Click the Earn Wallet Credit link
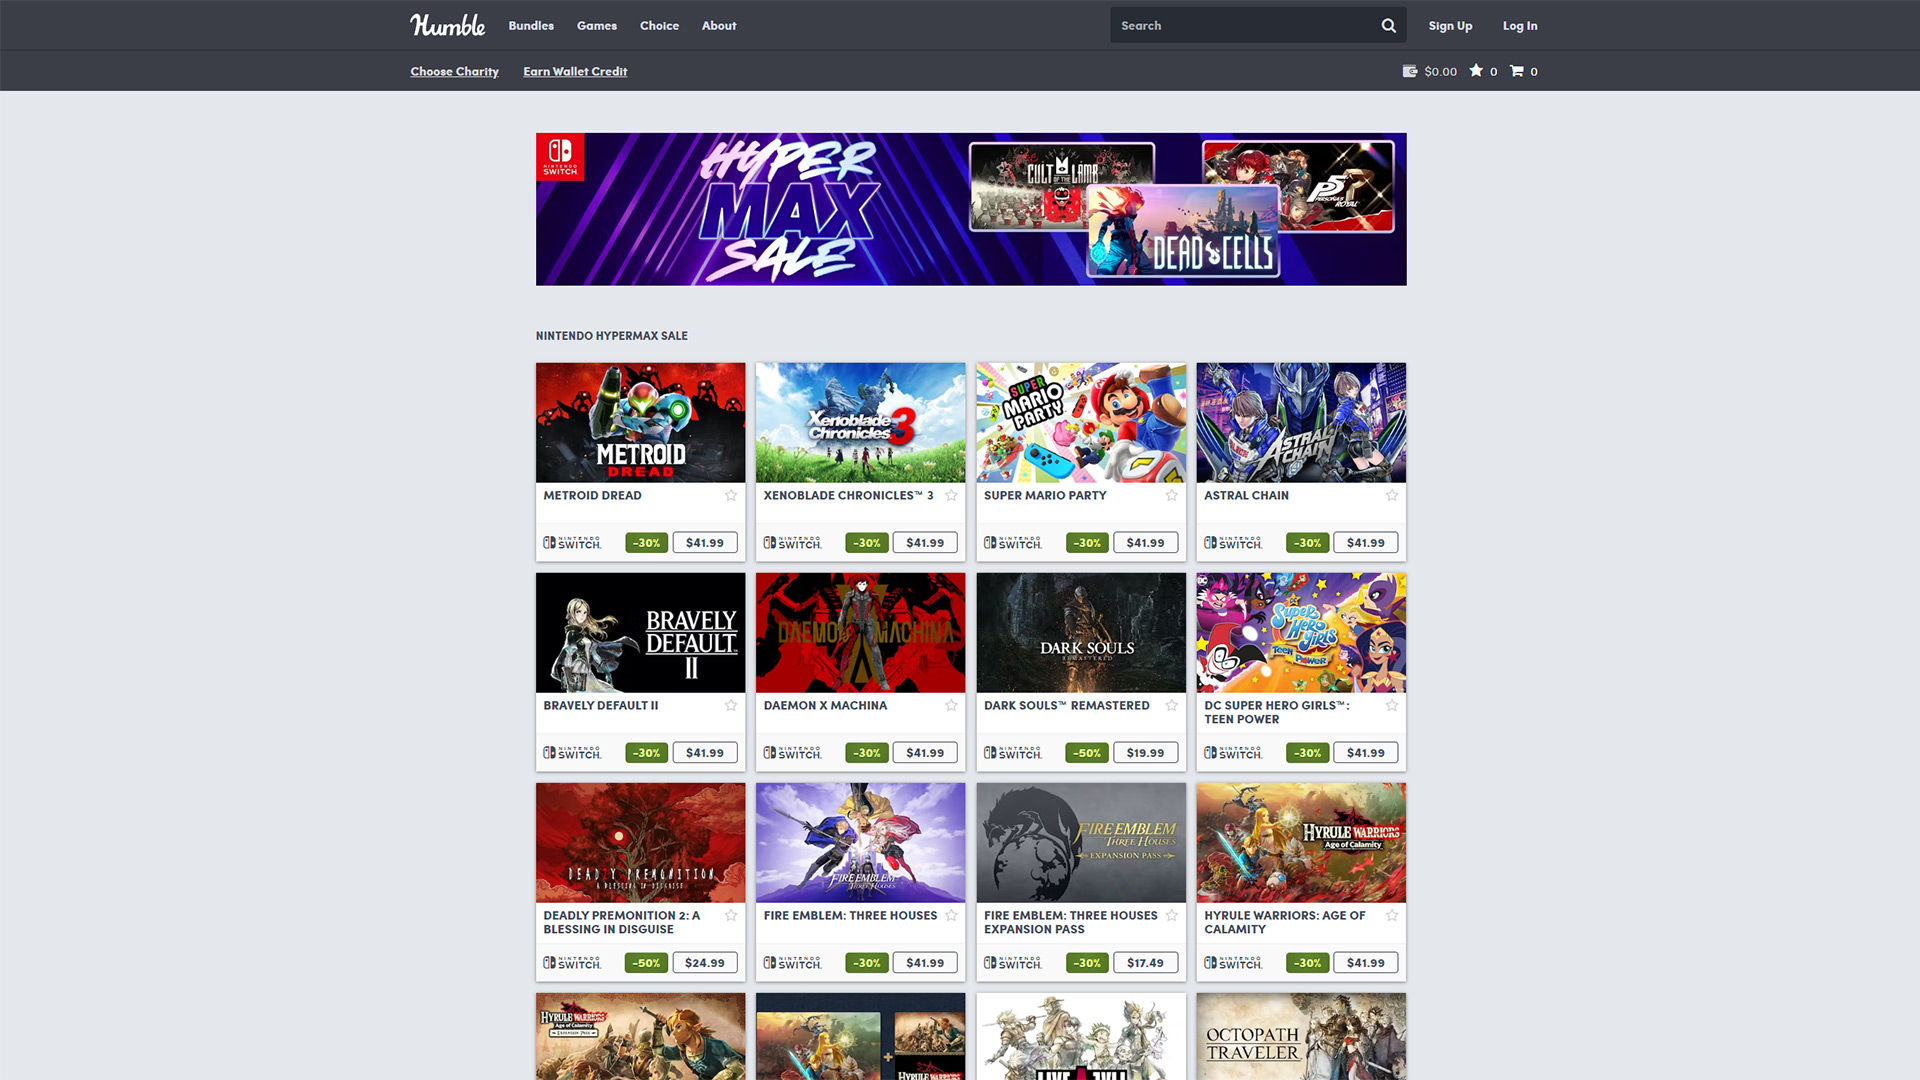The height and width of the screenshot is (1080, 1920). [x=575, y=70]
